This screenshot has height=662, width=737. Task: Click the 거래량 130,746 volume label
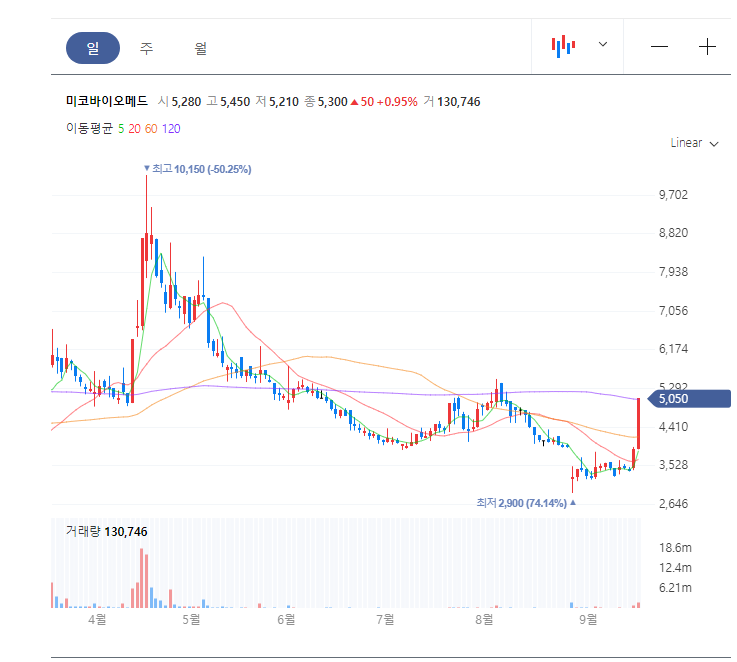pos(107,532)
